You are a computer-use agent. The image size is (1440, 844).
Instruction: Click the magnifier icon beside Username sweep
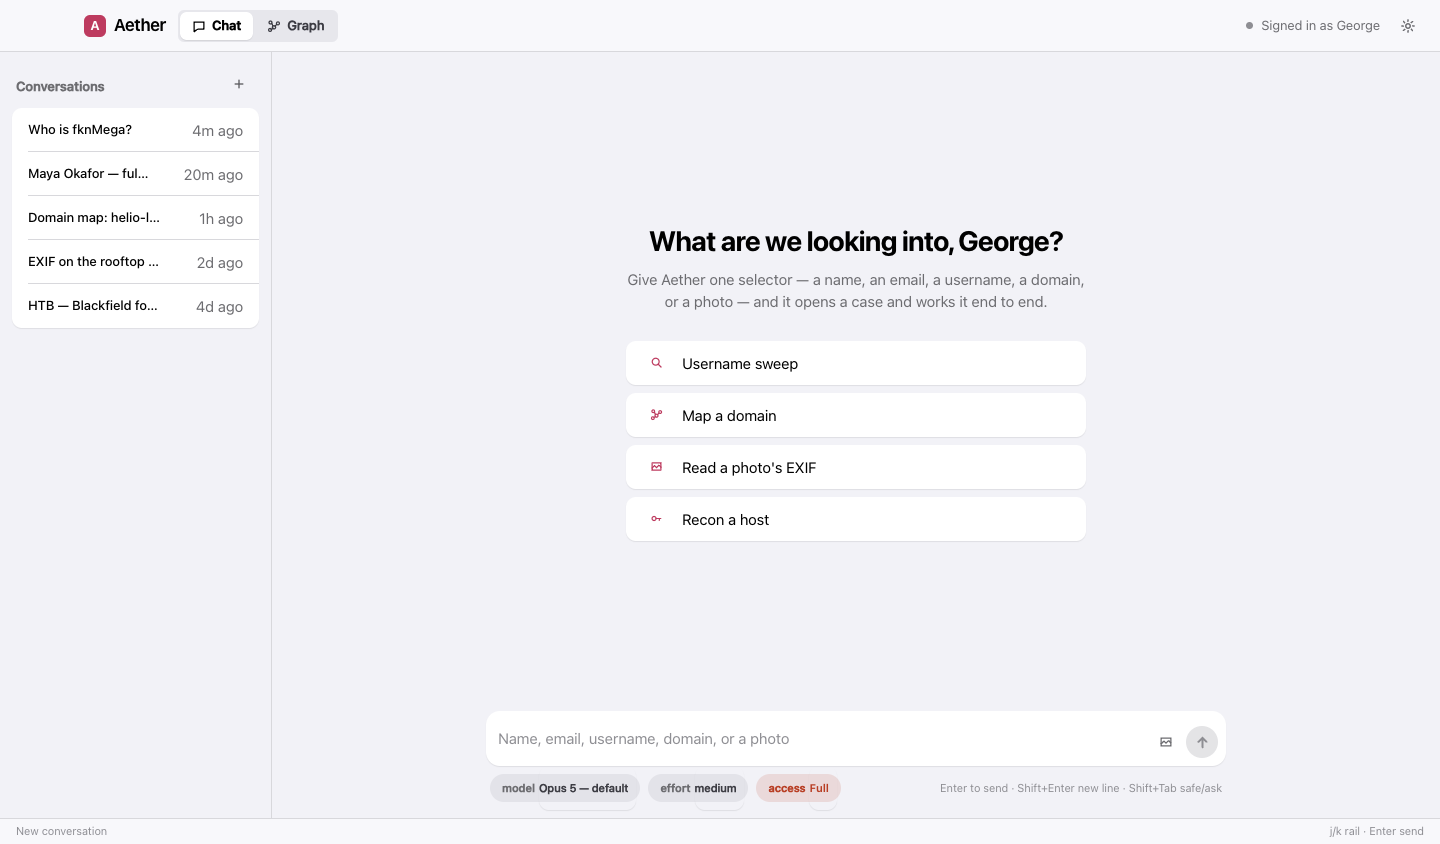tap(657, 363)
